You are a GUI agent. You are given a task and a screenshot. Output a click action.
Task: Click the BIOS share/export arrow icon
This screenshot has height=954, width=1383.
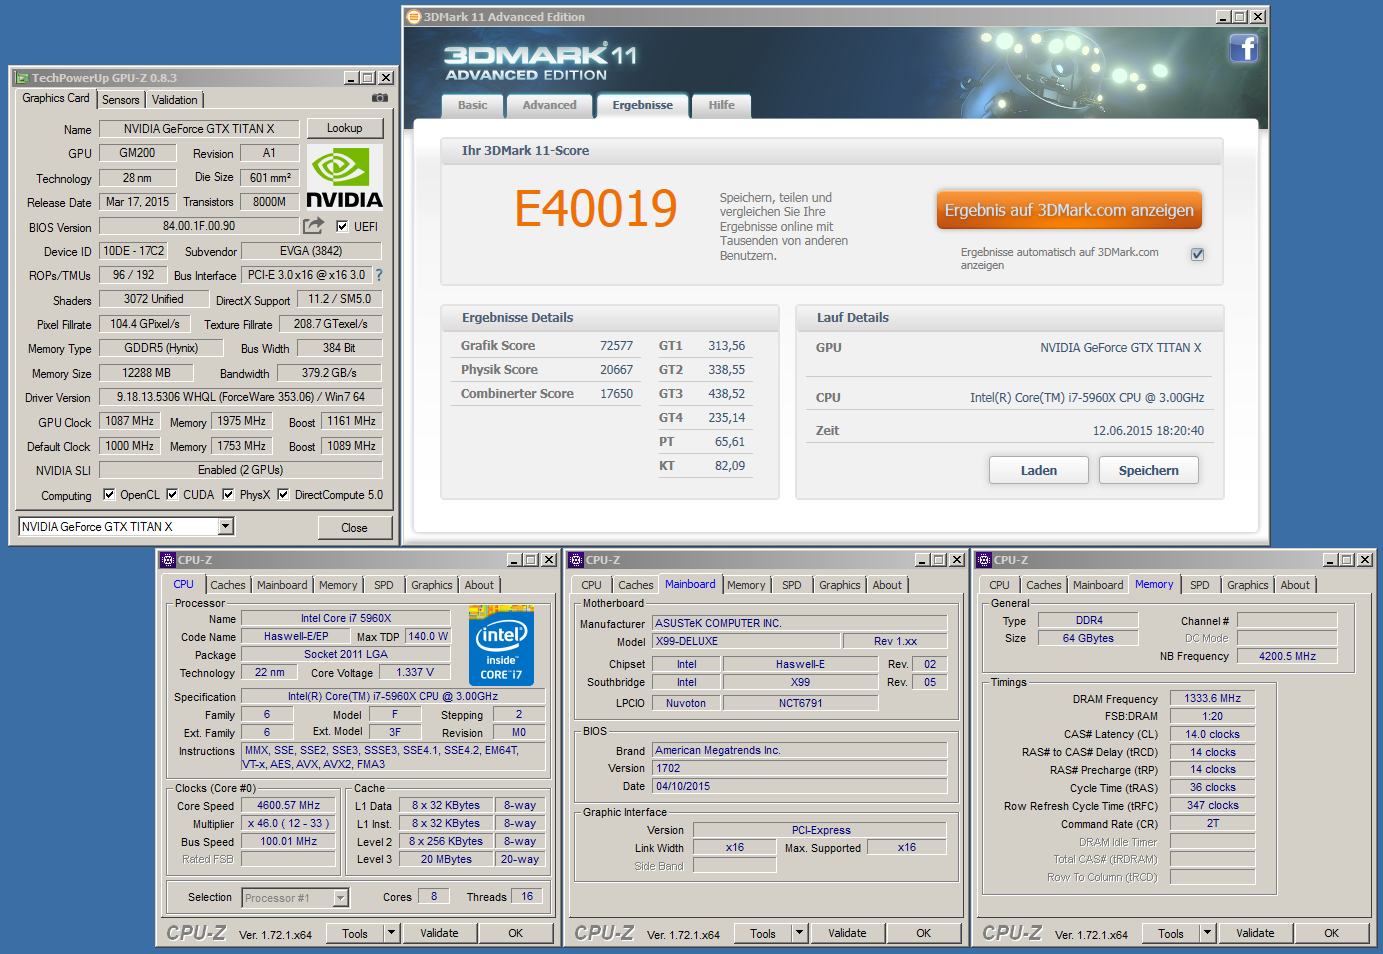tap(314, 226)
